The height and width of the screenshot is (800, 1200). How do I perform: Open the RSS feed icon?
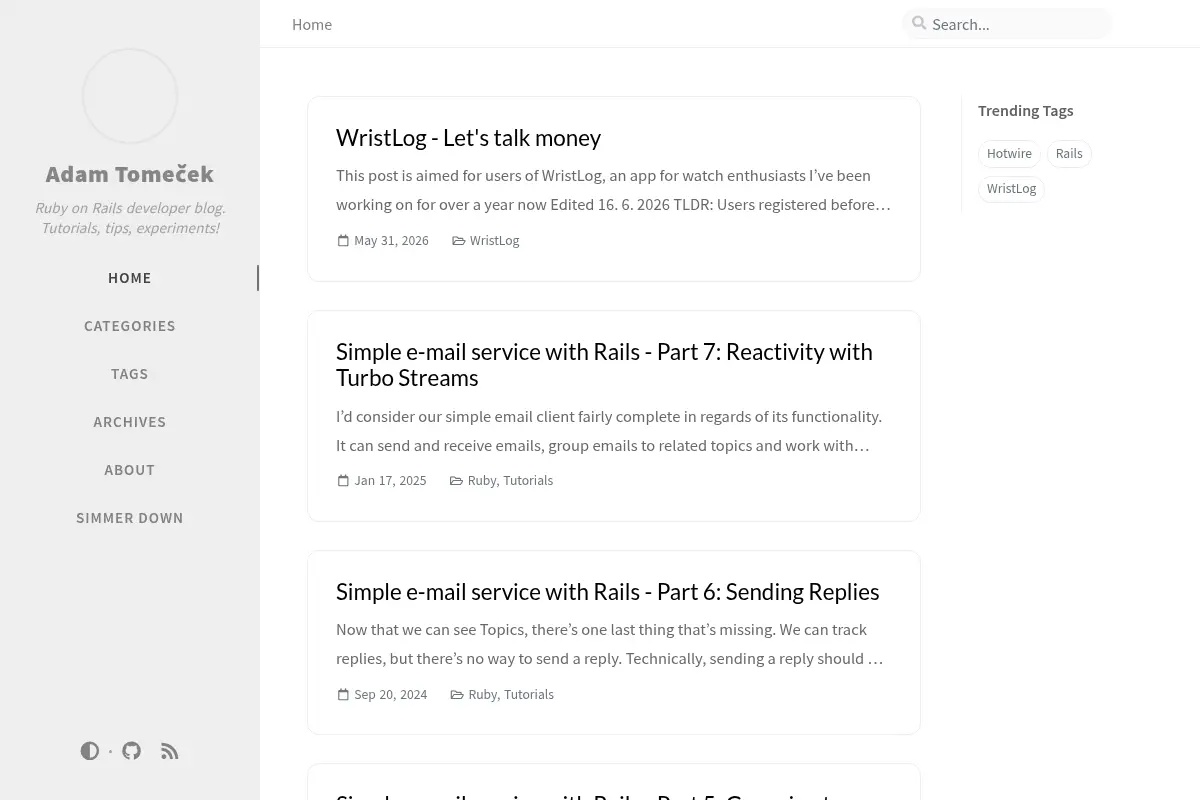click(170, 751)
